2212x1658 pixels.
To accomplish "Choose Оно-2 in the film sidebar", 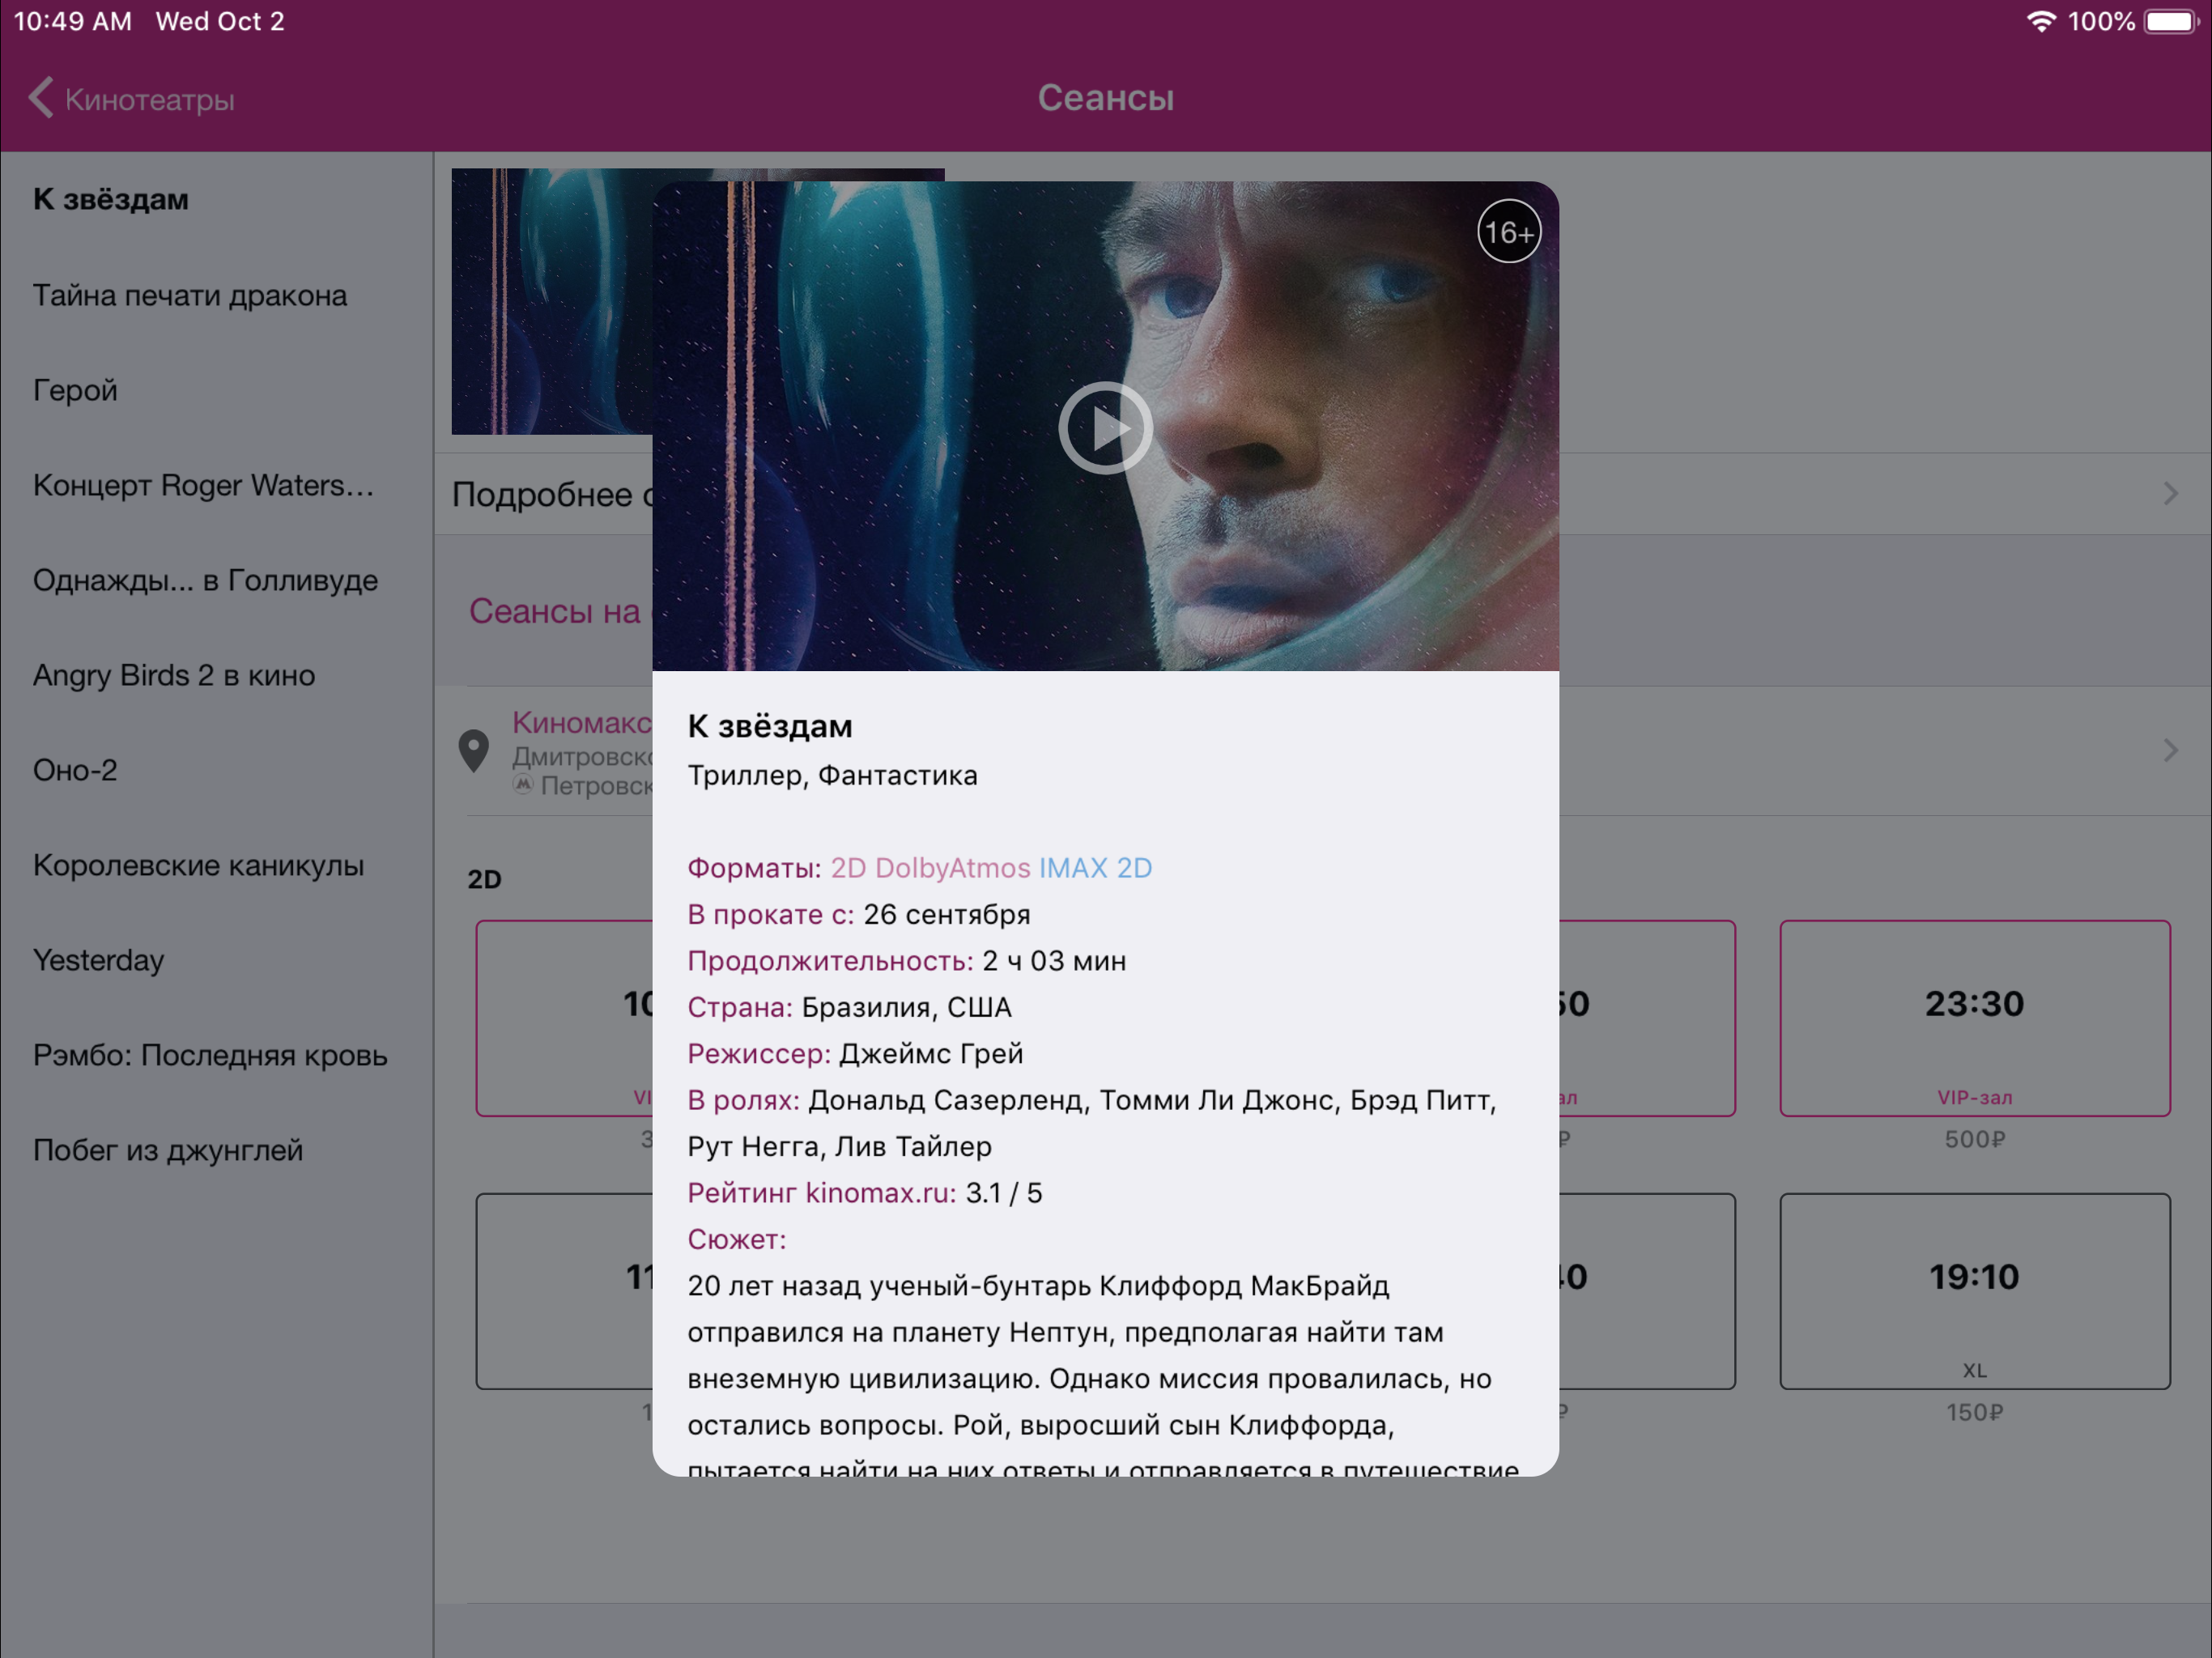I will point(75,770).
